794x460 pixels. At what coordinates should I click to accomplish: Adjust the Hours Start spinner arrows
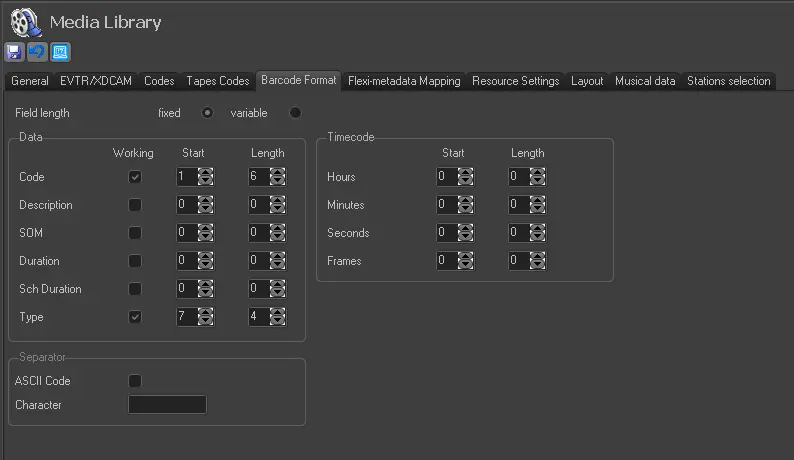pos(466,177)
